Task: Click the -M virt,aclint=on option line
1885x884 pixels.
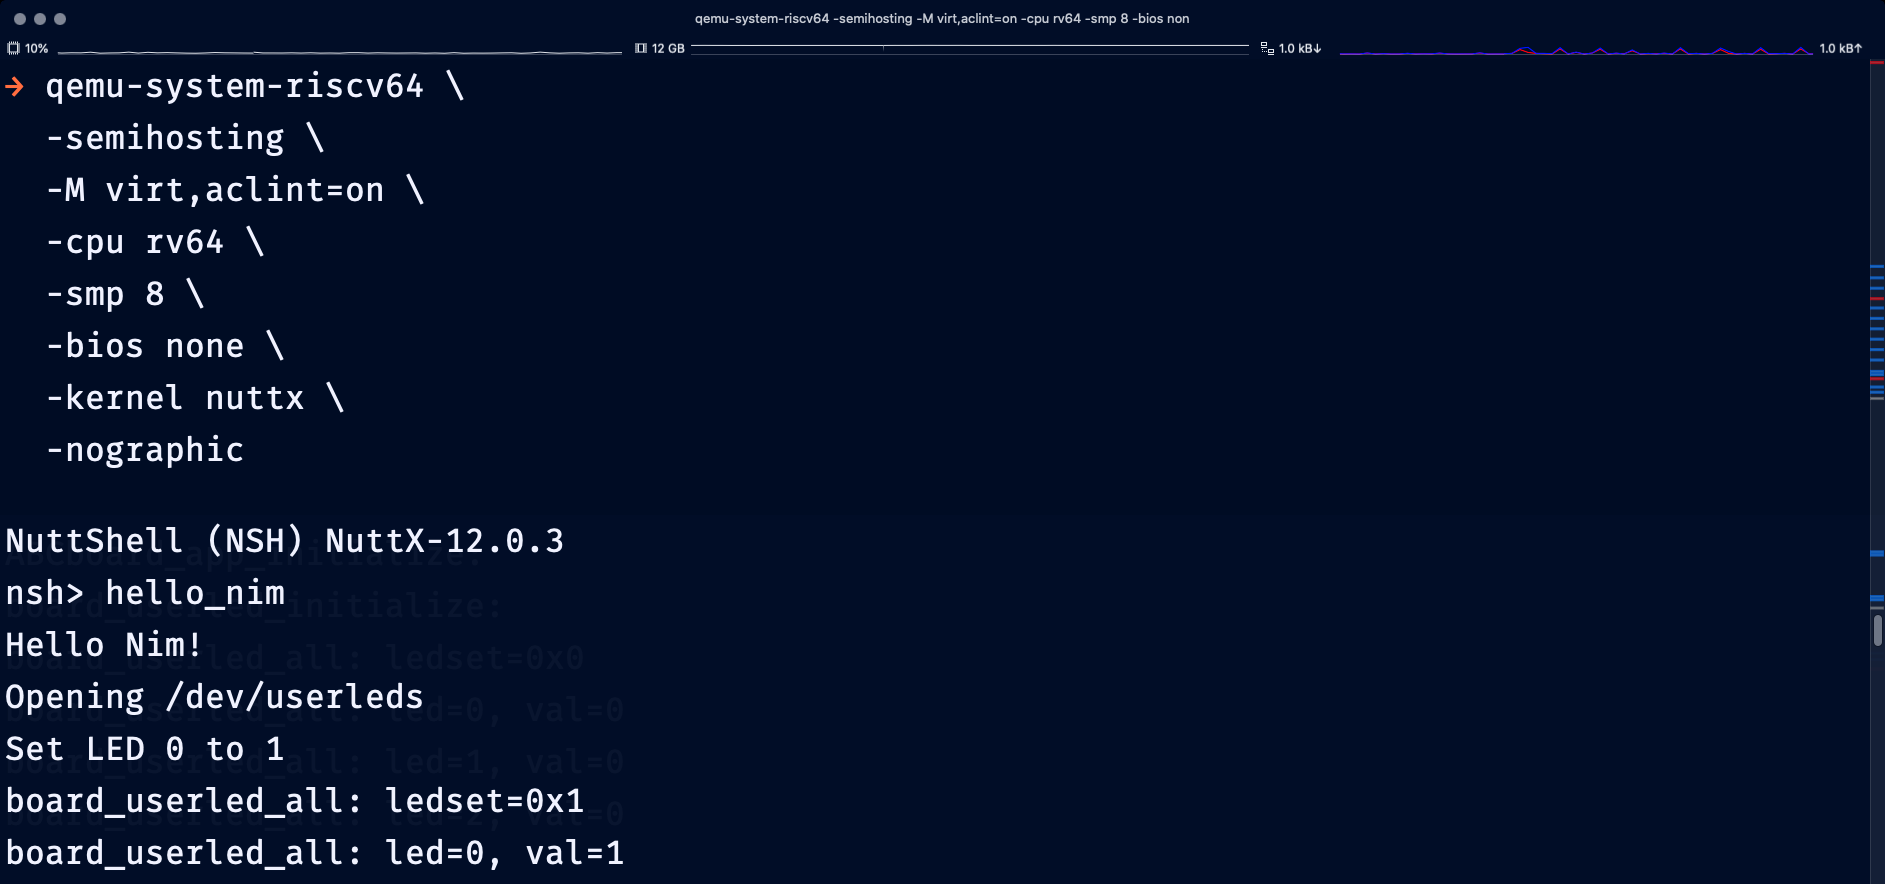Action: [235, 190]
